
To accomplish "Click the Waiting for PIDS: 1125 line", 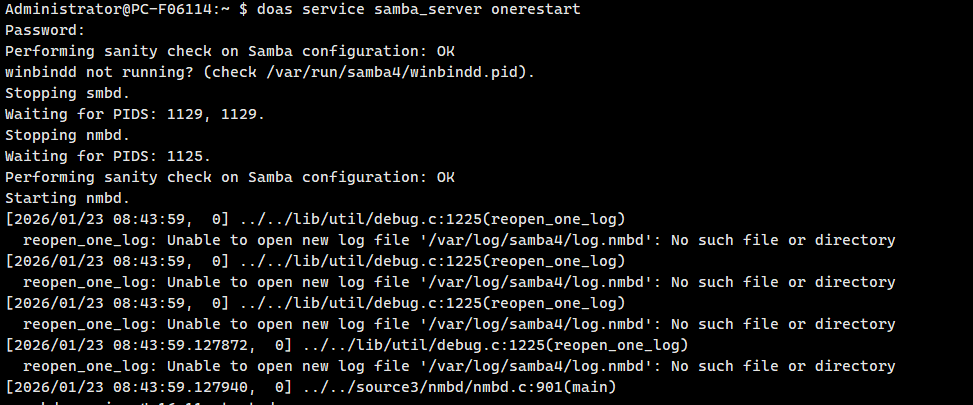I will (x=107, y=156).
